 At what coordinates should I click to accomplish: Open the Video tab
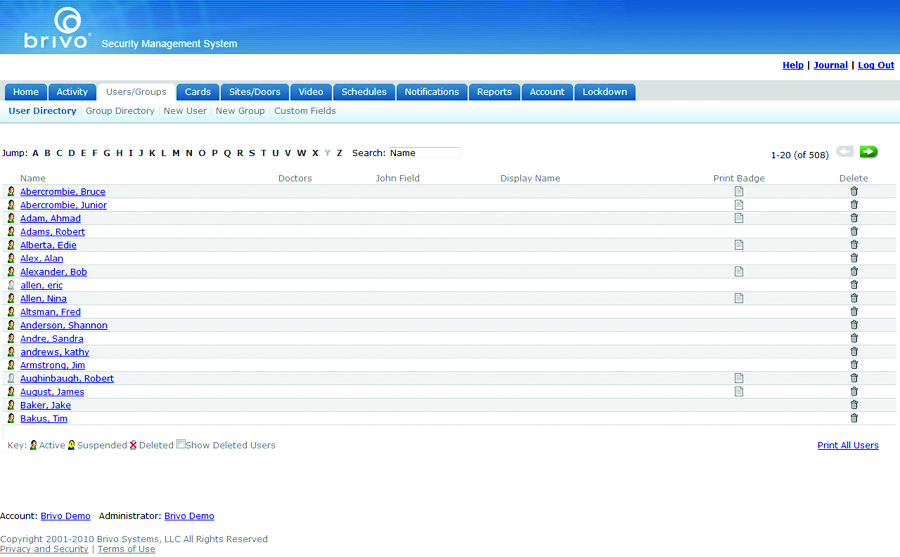311,92
